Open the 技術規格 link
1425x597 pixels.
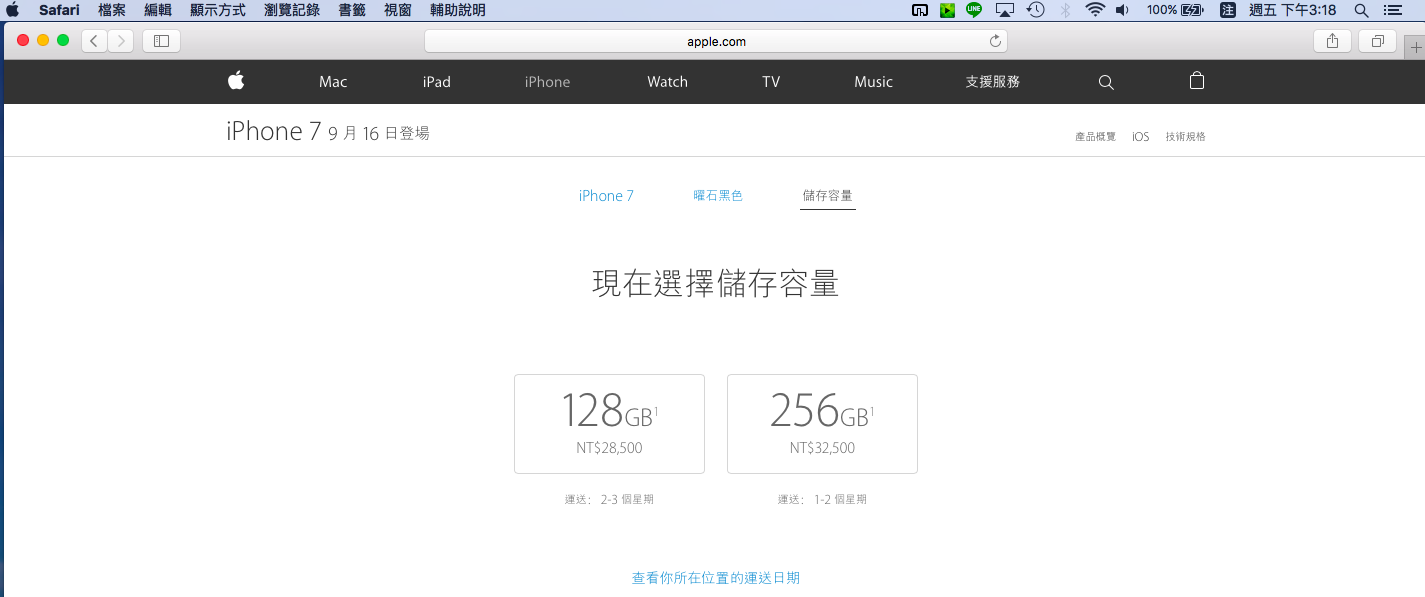(1185, 137)
